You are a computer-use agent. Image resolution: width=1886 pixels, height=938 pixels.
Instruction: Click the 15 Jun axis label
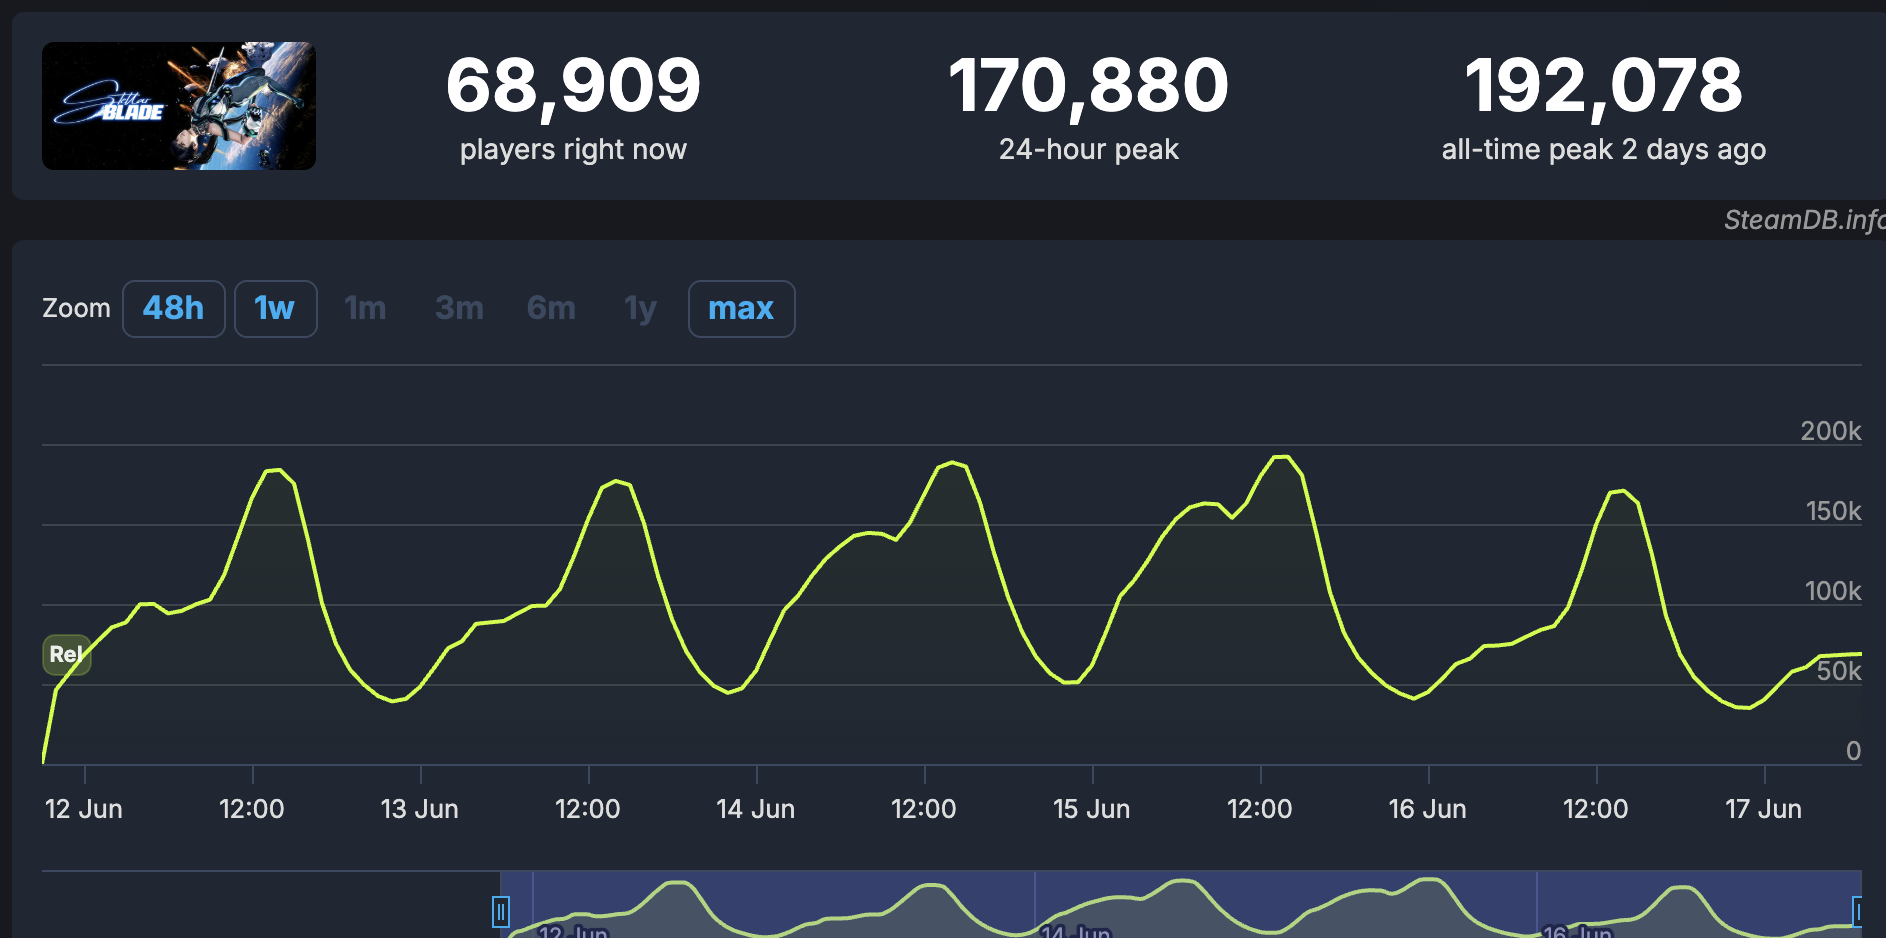(x=1092, y=809)
